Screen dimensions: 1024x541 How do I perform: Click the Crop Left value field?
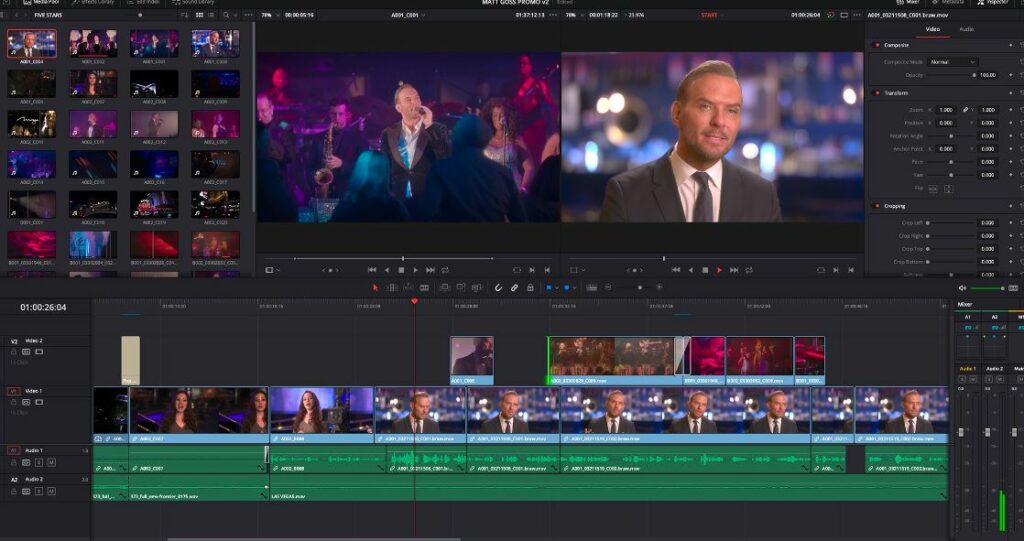pos(987,223)
